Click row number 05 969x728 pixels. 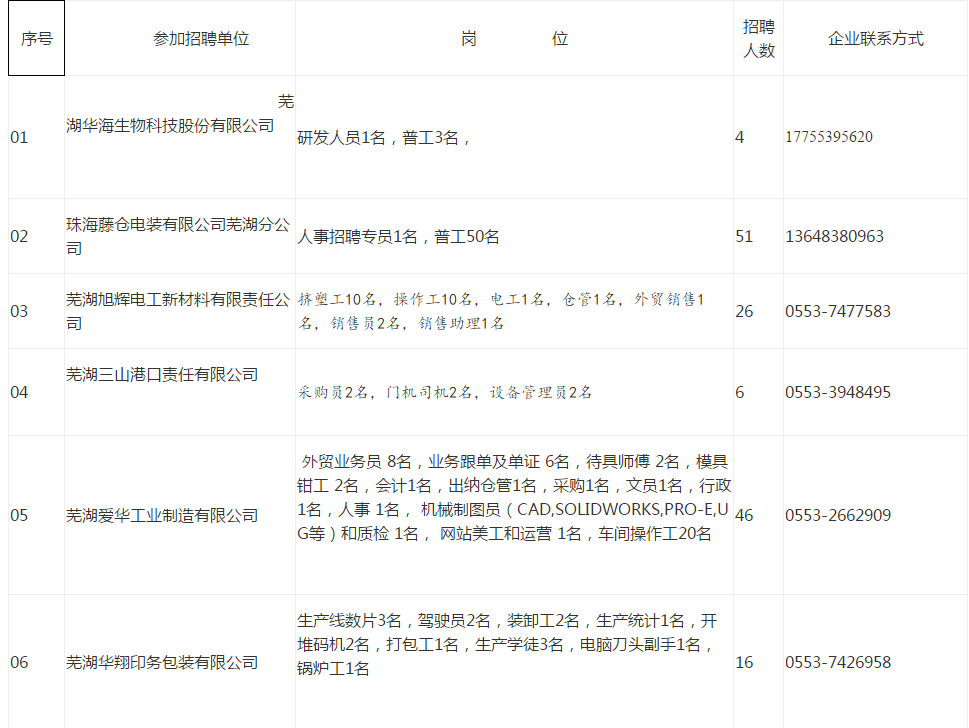[19, 515]
